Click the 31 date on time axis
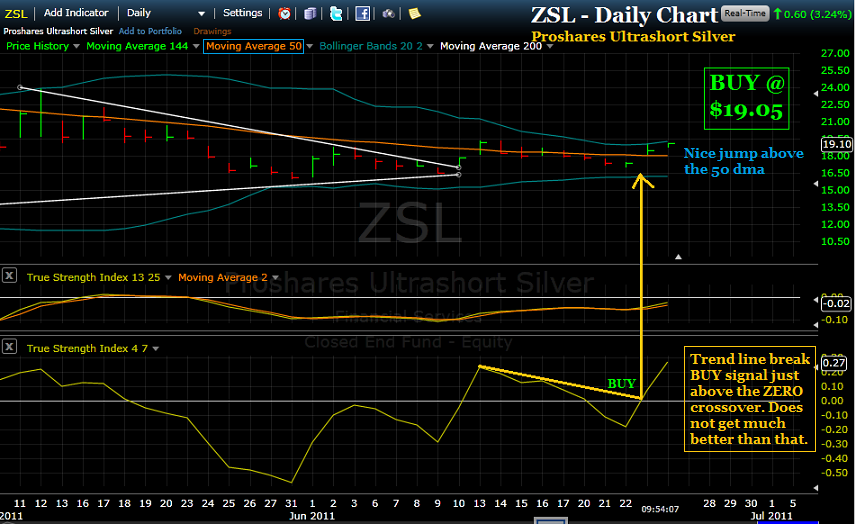Screen dimensions: 856x524 coord(291,503)
